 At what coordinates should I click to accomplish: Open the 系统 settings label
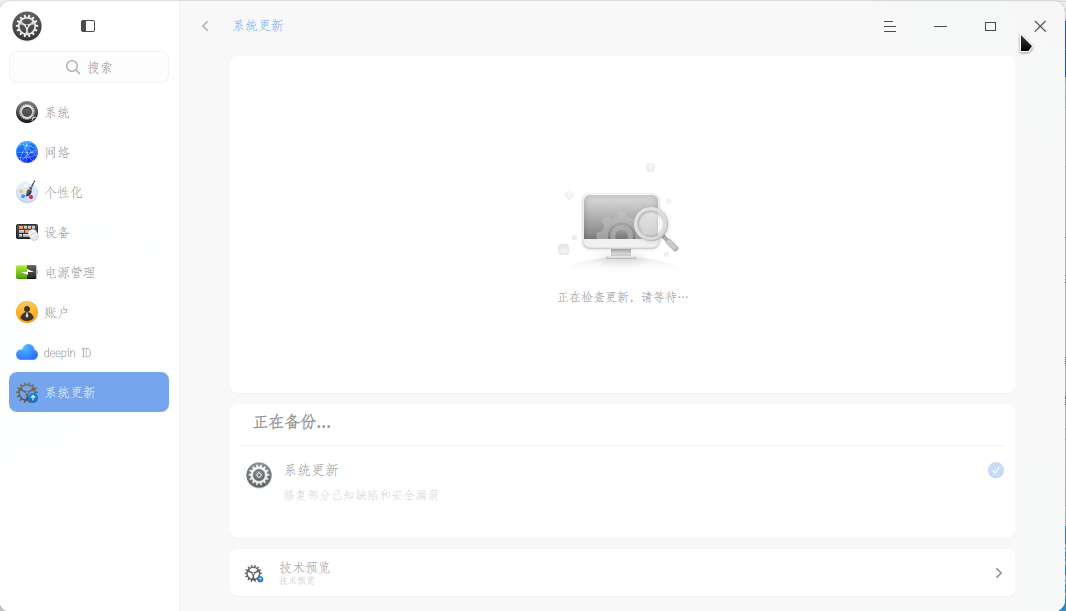pyautogui.click(x=57, y=113)
